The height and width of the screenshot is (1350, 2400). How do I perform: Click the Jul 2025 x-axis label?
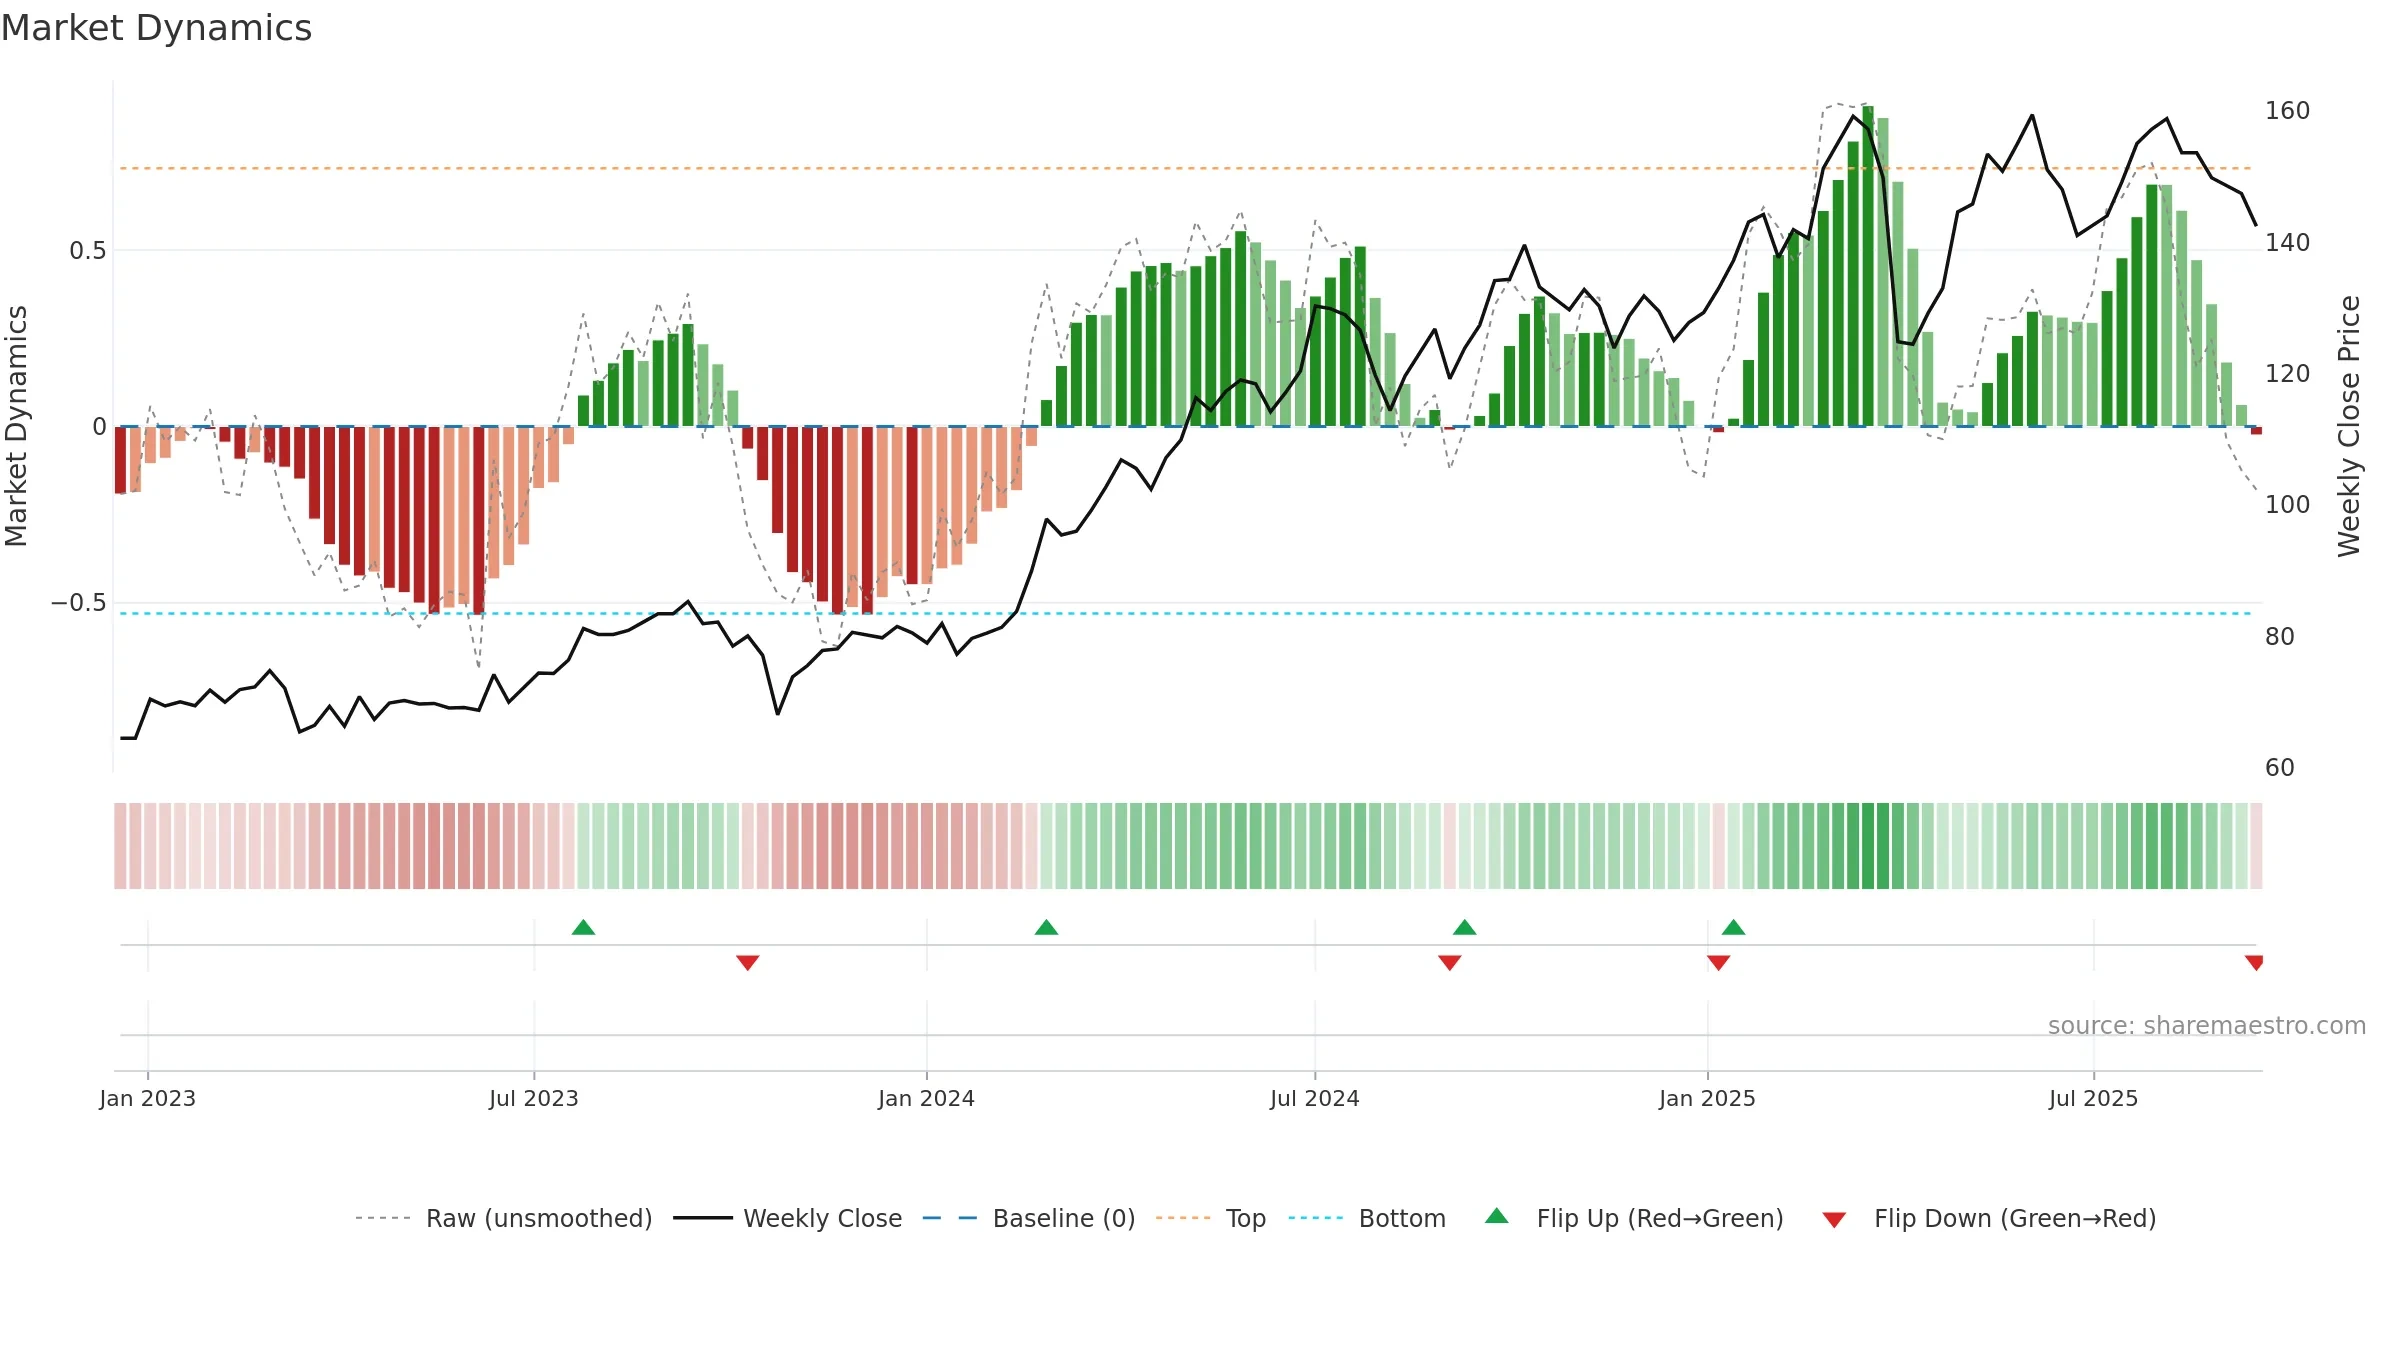2094,1098
